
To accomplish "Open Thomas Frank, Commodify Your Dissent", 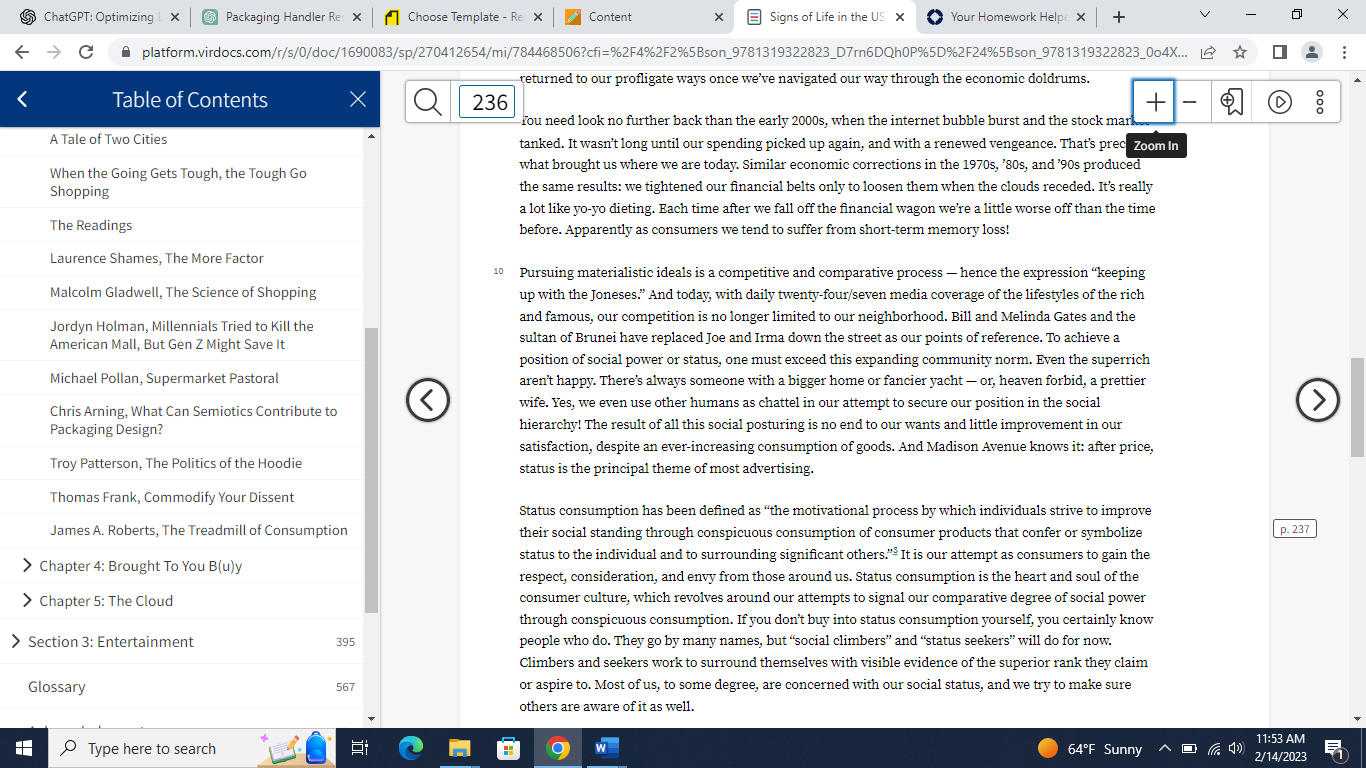I will click(x=172, y=497).
